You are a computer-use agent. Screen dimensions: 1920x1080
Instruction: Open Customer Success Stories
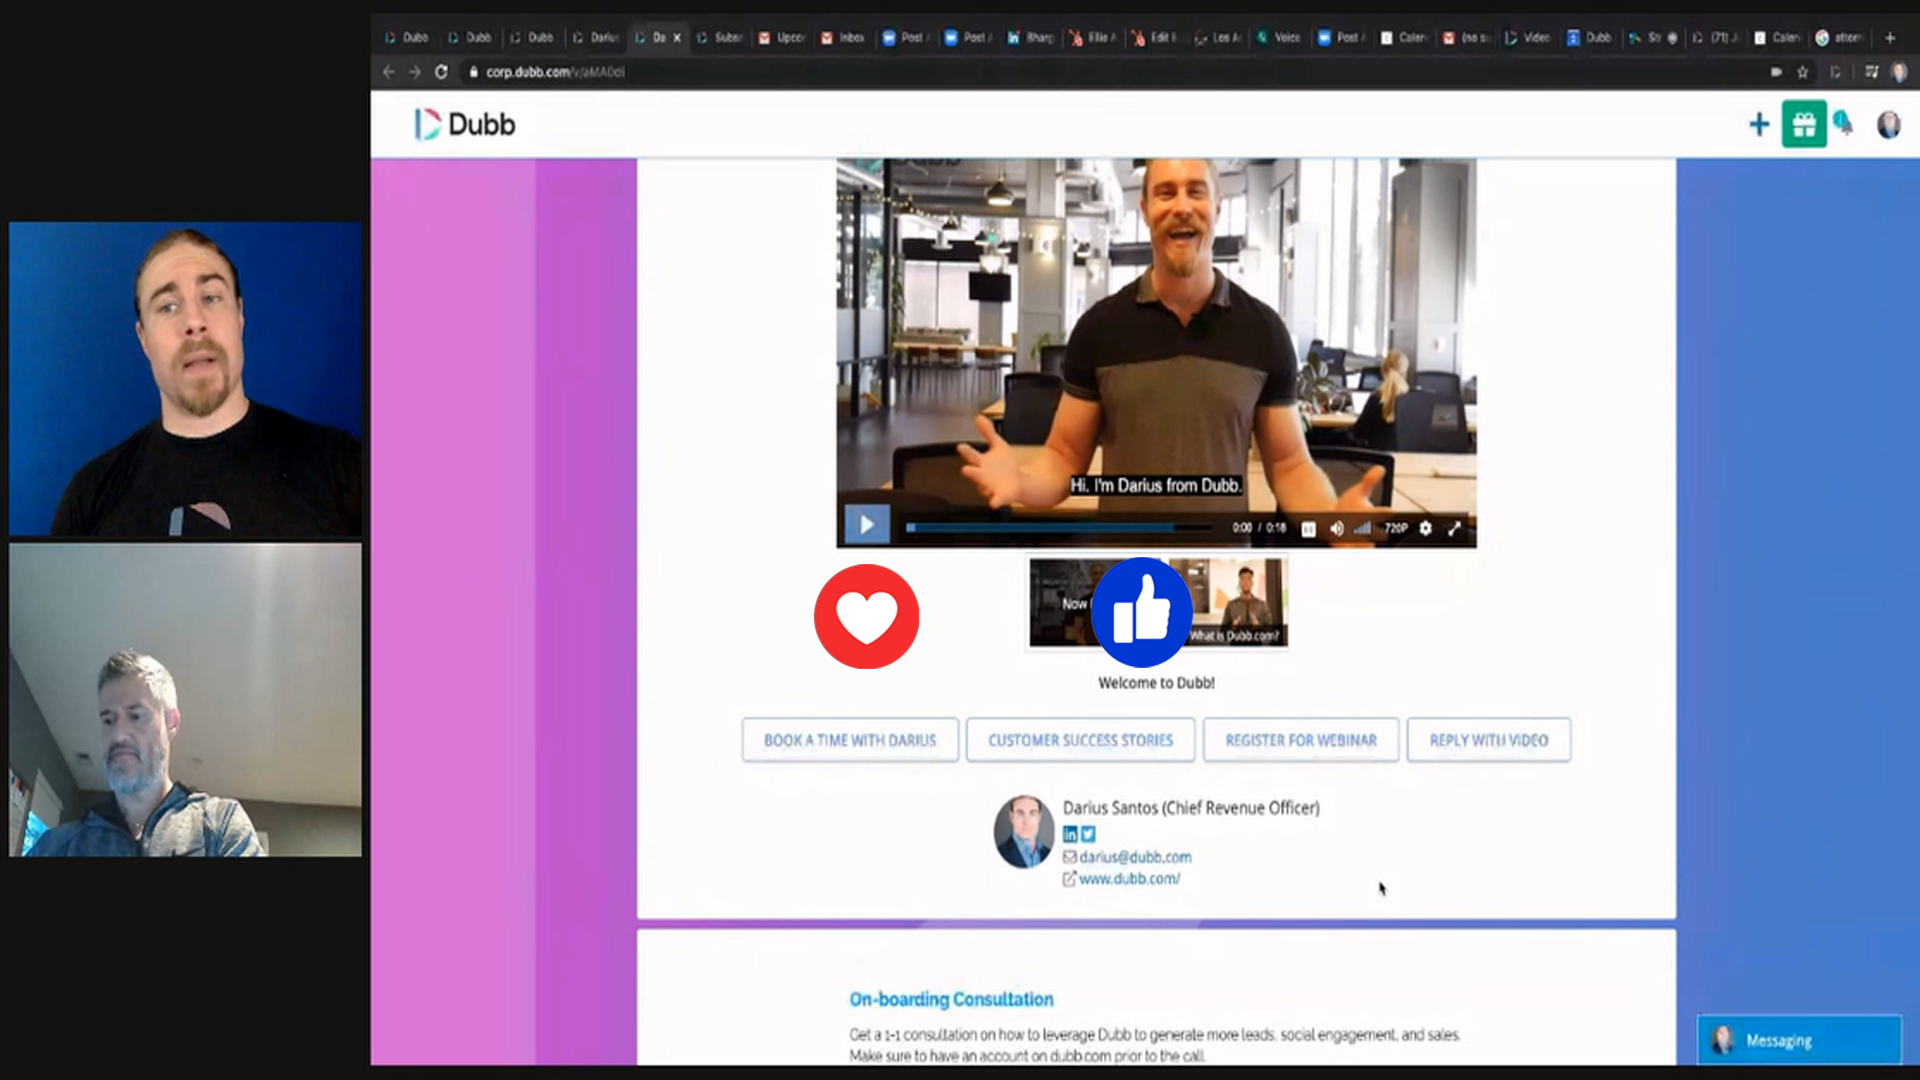pyautogui.click(x=1081, y=740)
